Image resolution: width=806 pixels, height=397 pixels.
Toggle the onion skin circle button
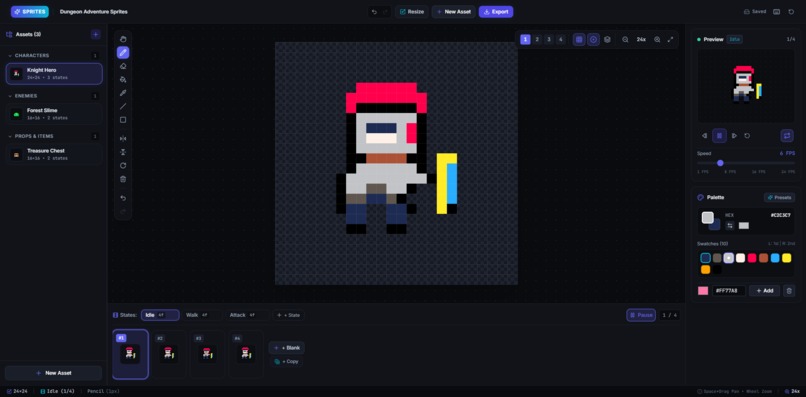tap(594, 40)
